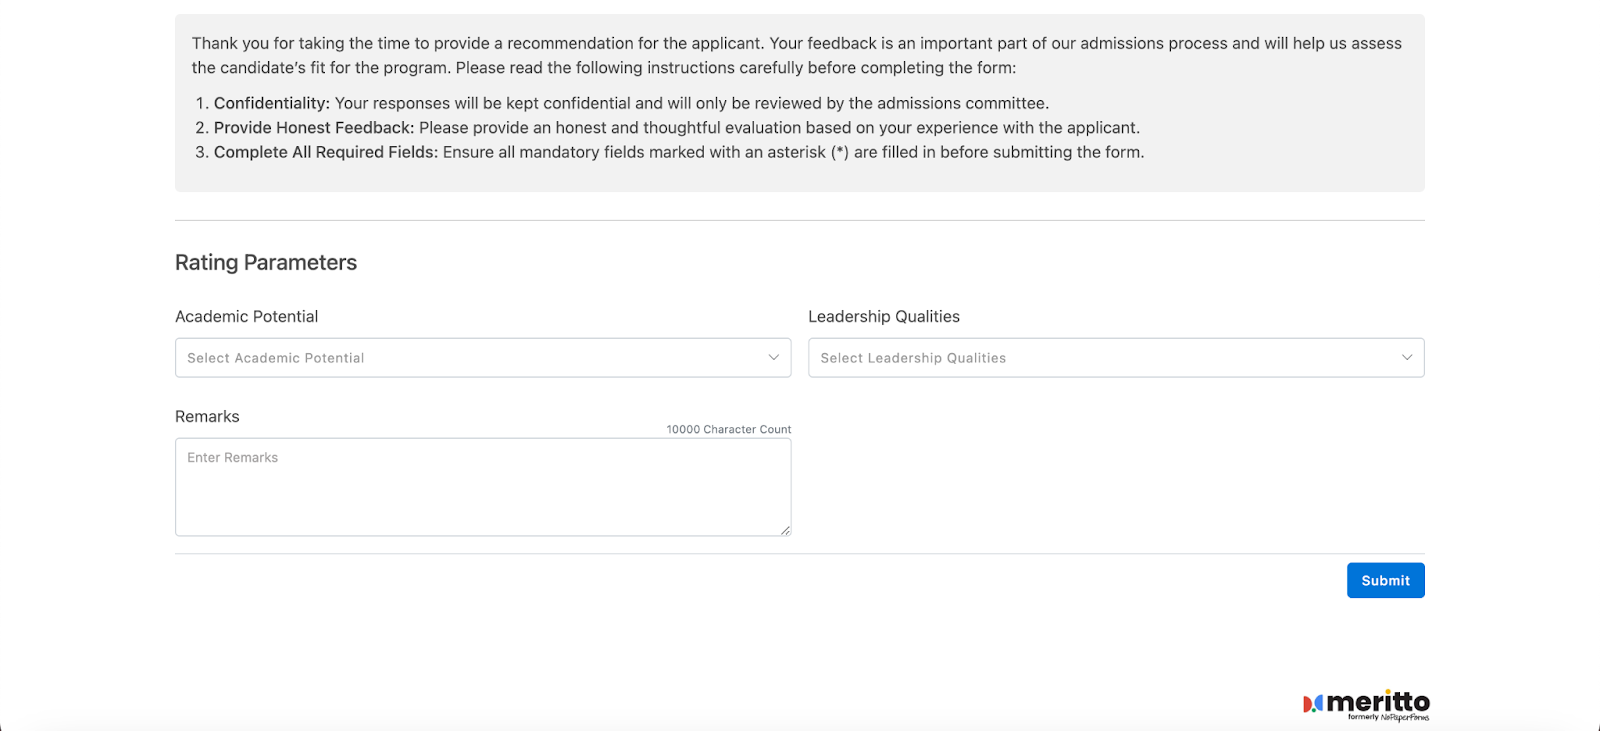Click the Complete All Required Fields label

click(x=325, y=152)
